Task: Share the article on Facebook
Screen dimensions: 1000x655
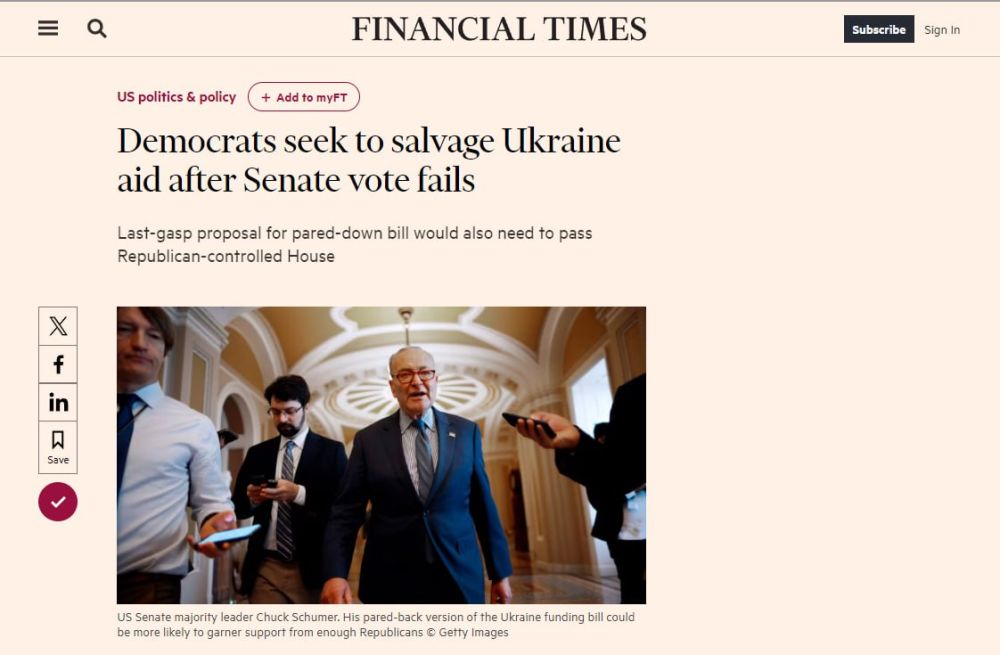Action: pyautogui.click(x=57, y=364)
